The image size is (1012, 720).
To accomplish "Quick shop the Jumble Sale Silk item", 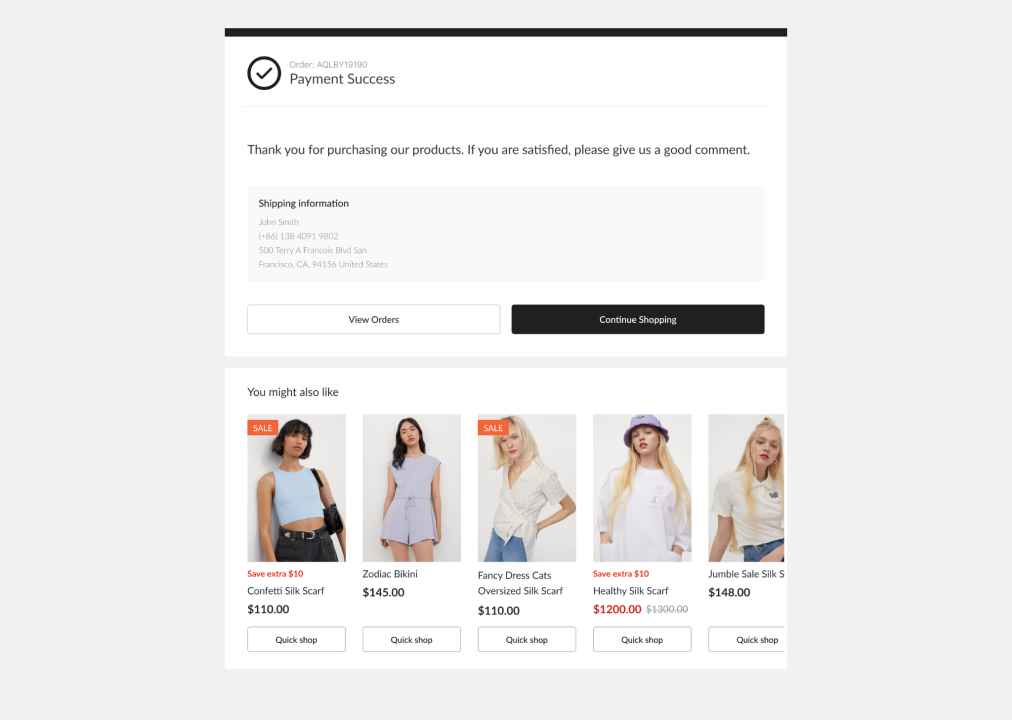I will 746,639.
